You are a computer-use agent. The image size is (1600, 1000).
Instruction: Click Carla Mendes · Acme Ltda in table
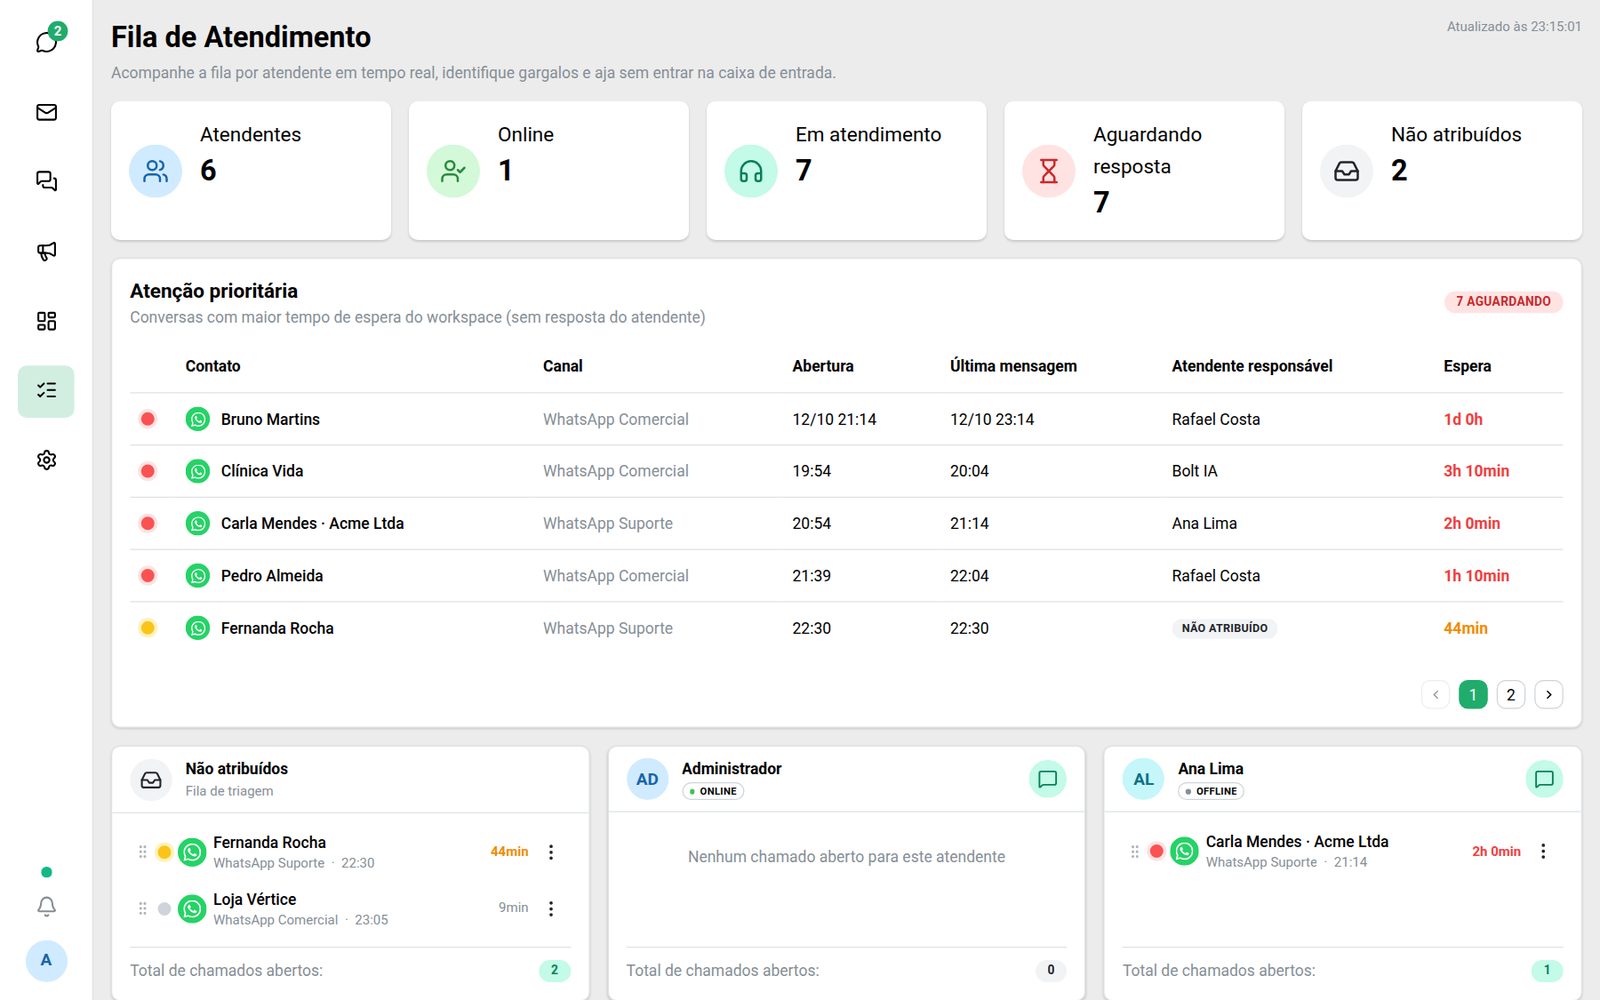312,523
